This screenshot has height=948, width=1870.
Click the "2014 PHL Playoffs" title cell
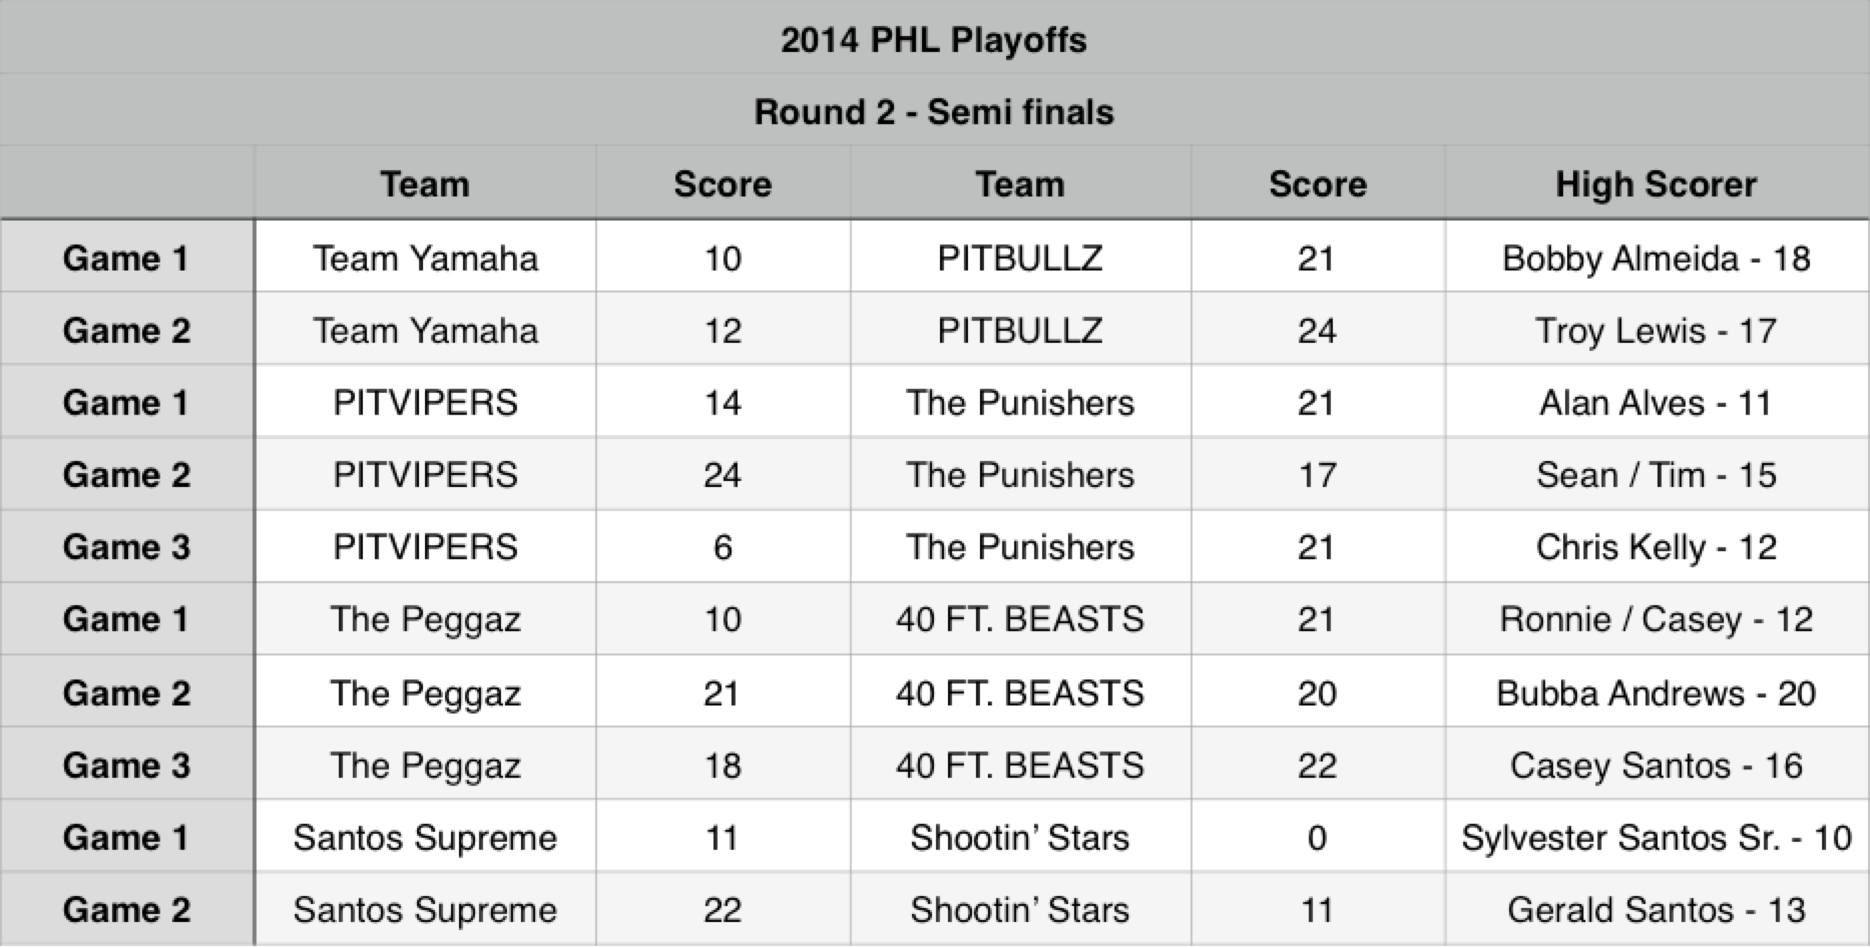933,40
